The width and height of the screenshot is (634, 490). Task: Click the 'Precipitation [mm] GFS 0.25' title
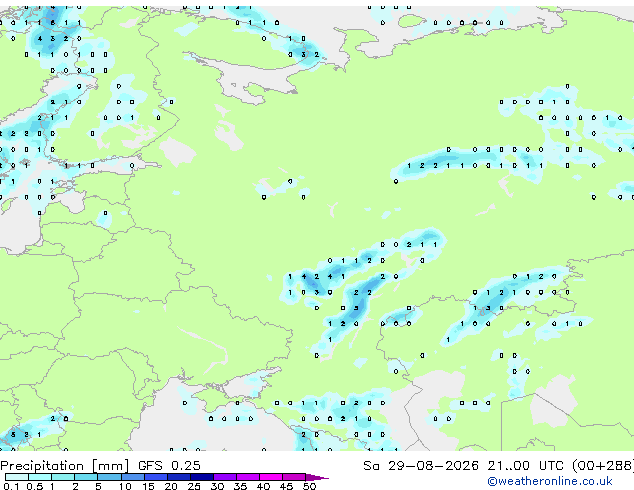[100, 466]
